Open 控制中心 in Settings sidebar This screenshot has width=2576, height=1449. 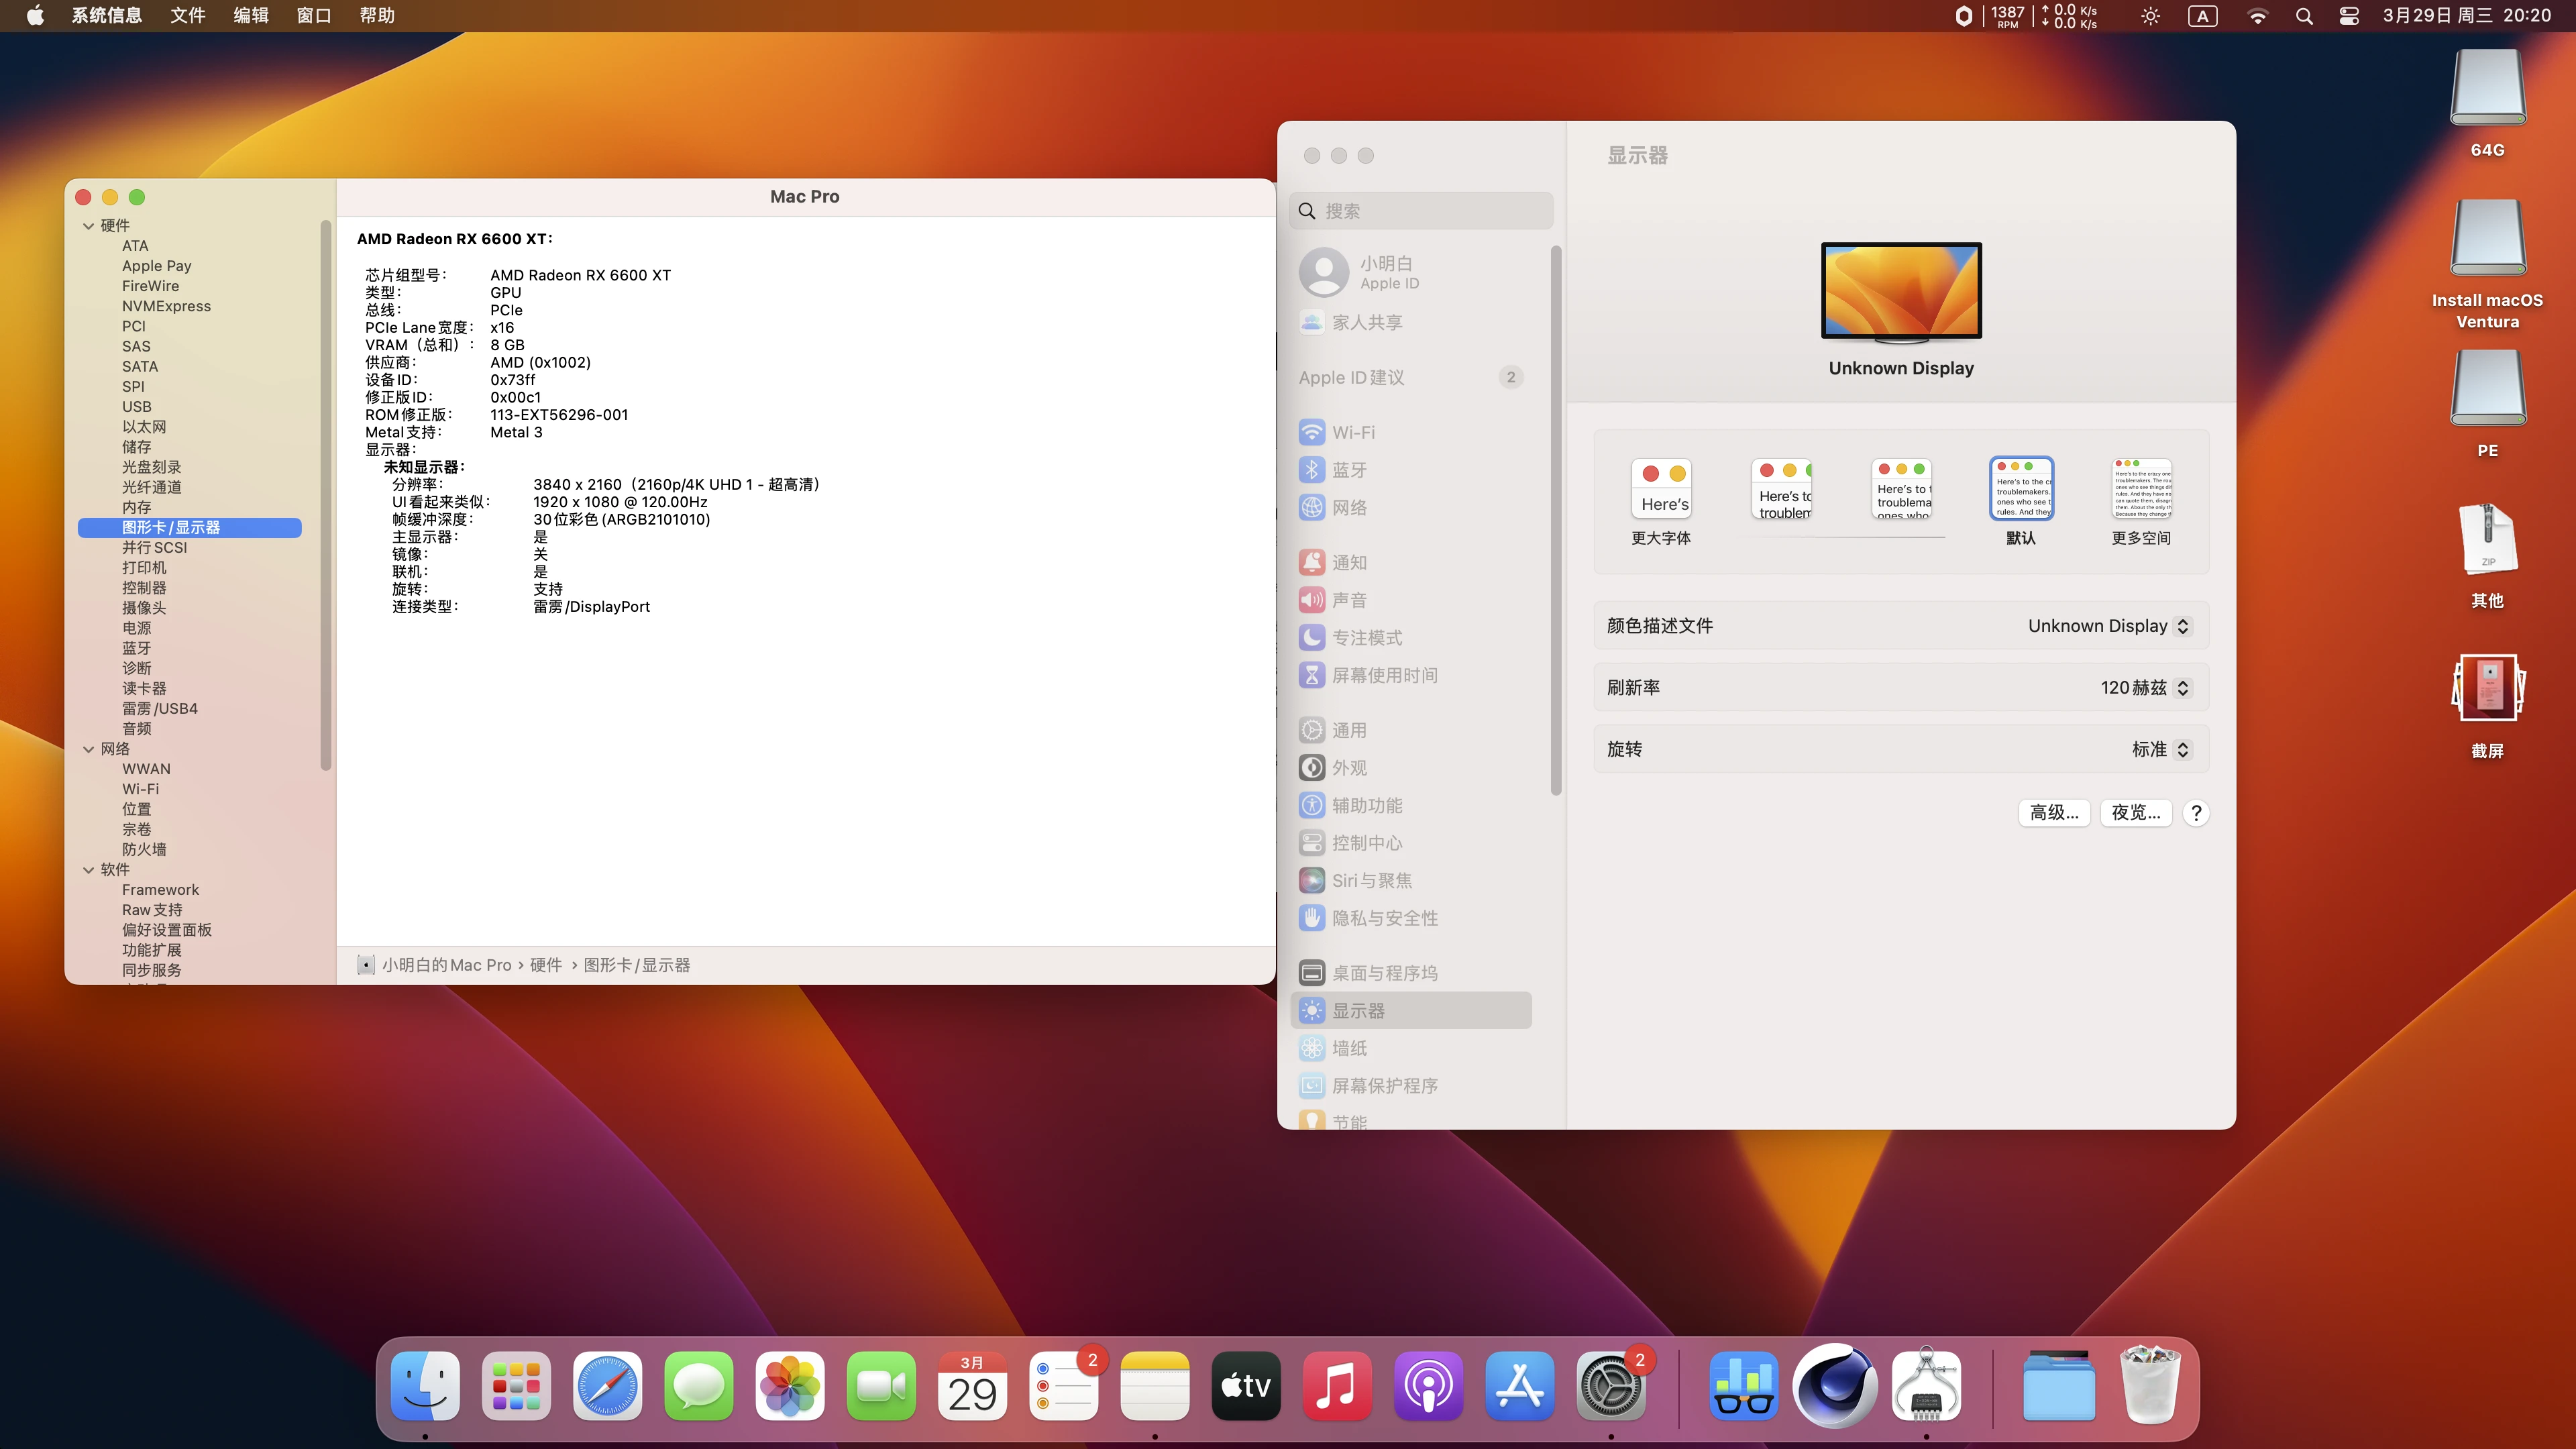[x=1410, y=843]
